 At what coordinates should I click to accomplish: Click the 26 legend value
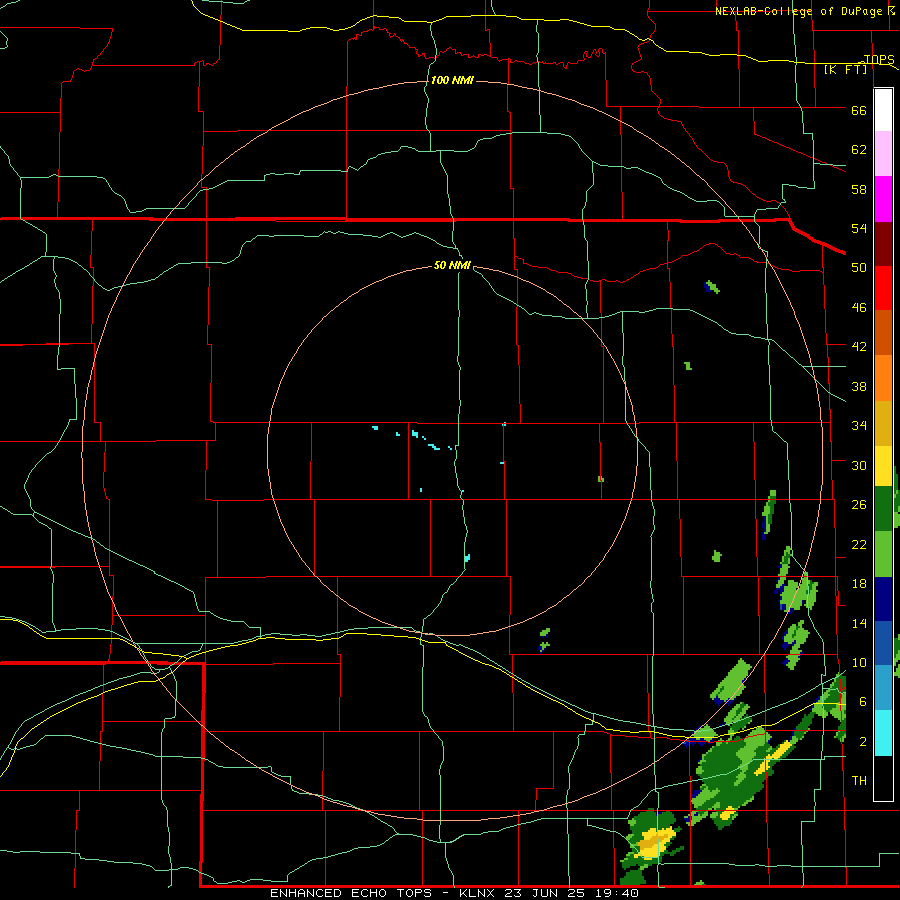click(x=859, y=505)
